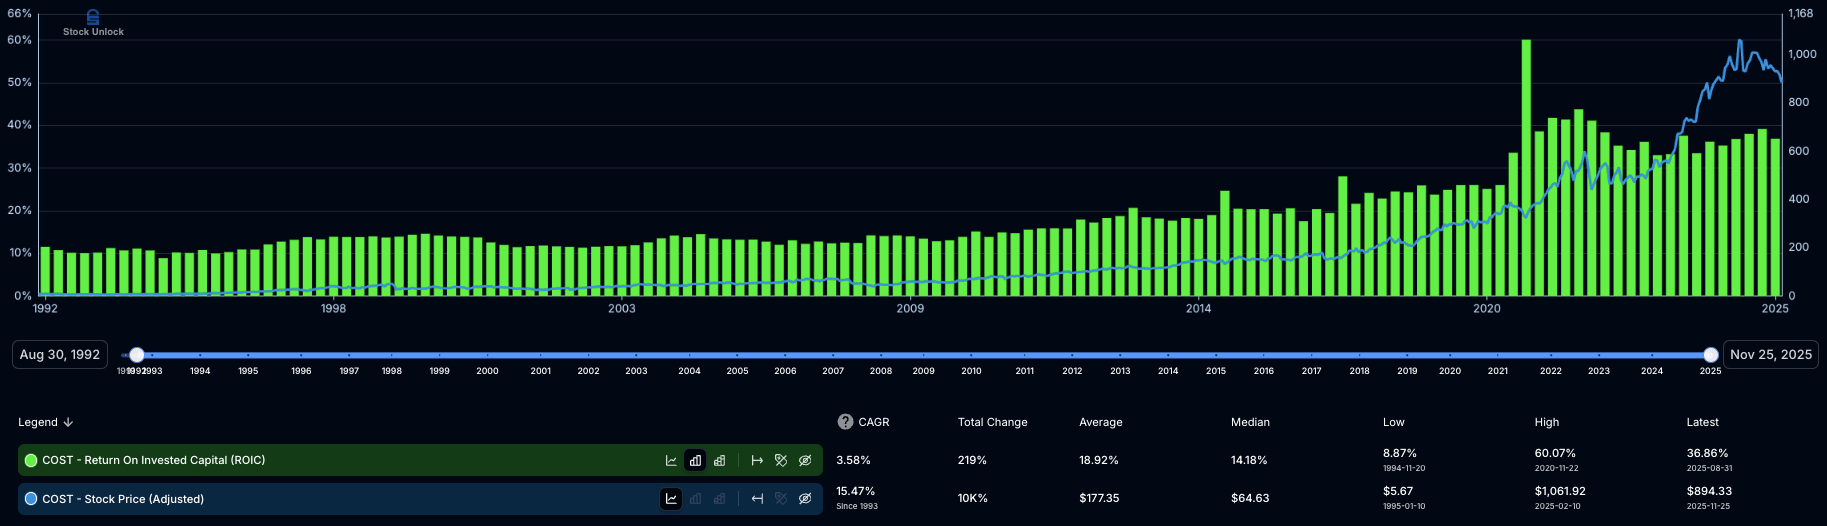Hide the ROIC series with eye icon
The width and height of the screenshot is (1827, 526).
pyautogui.click(x=805, y=460)
